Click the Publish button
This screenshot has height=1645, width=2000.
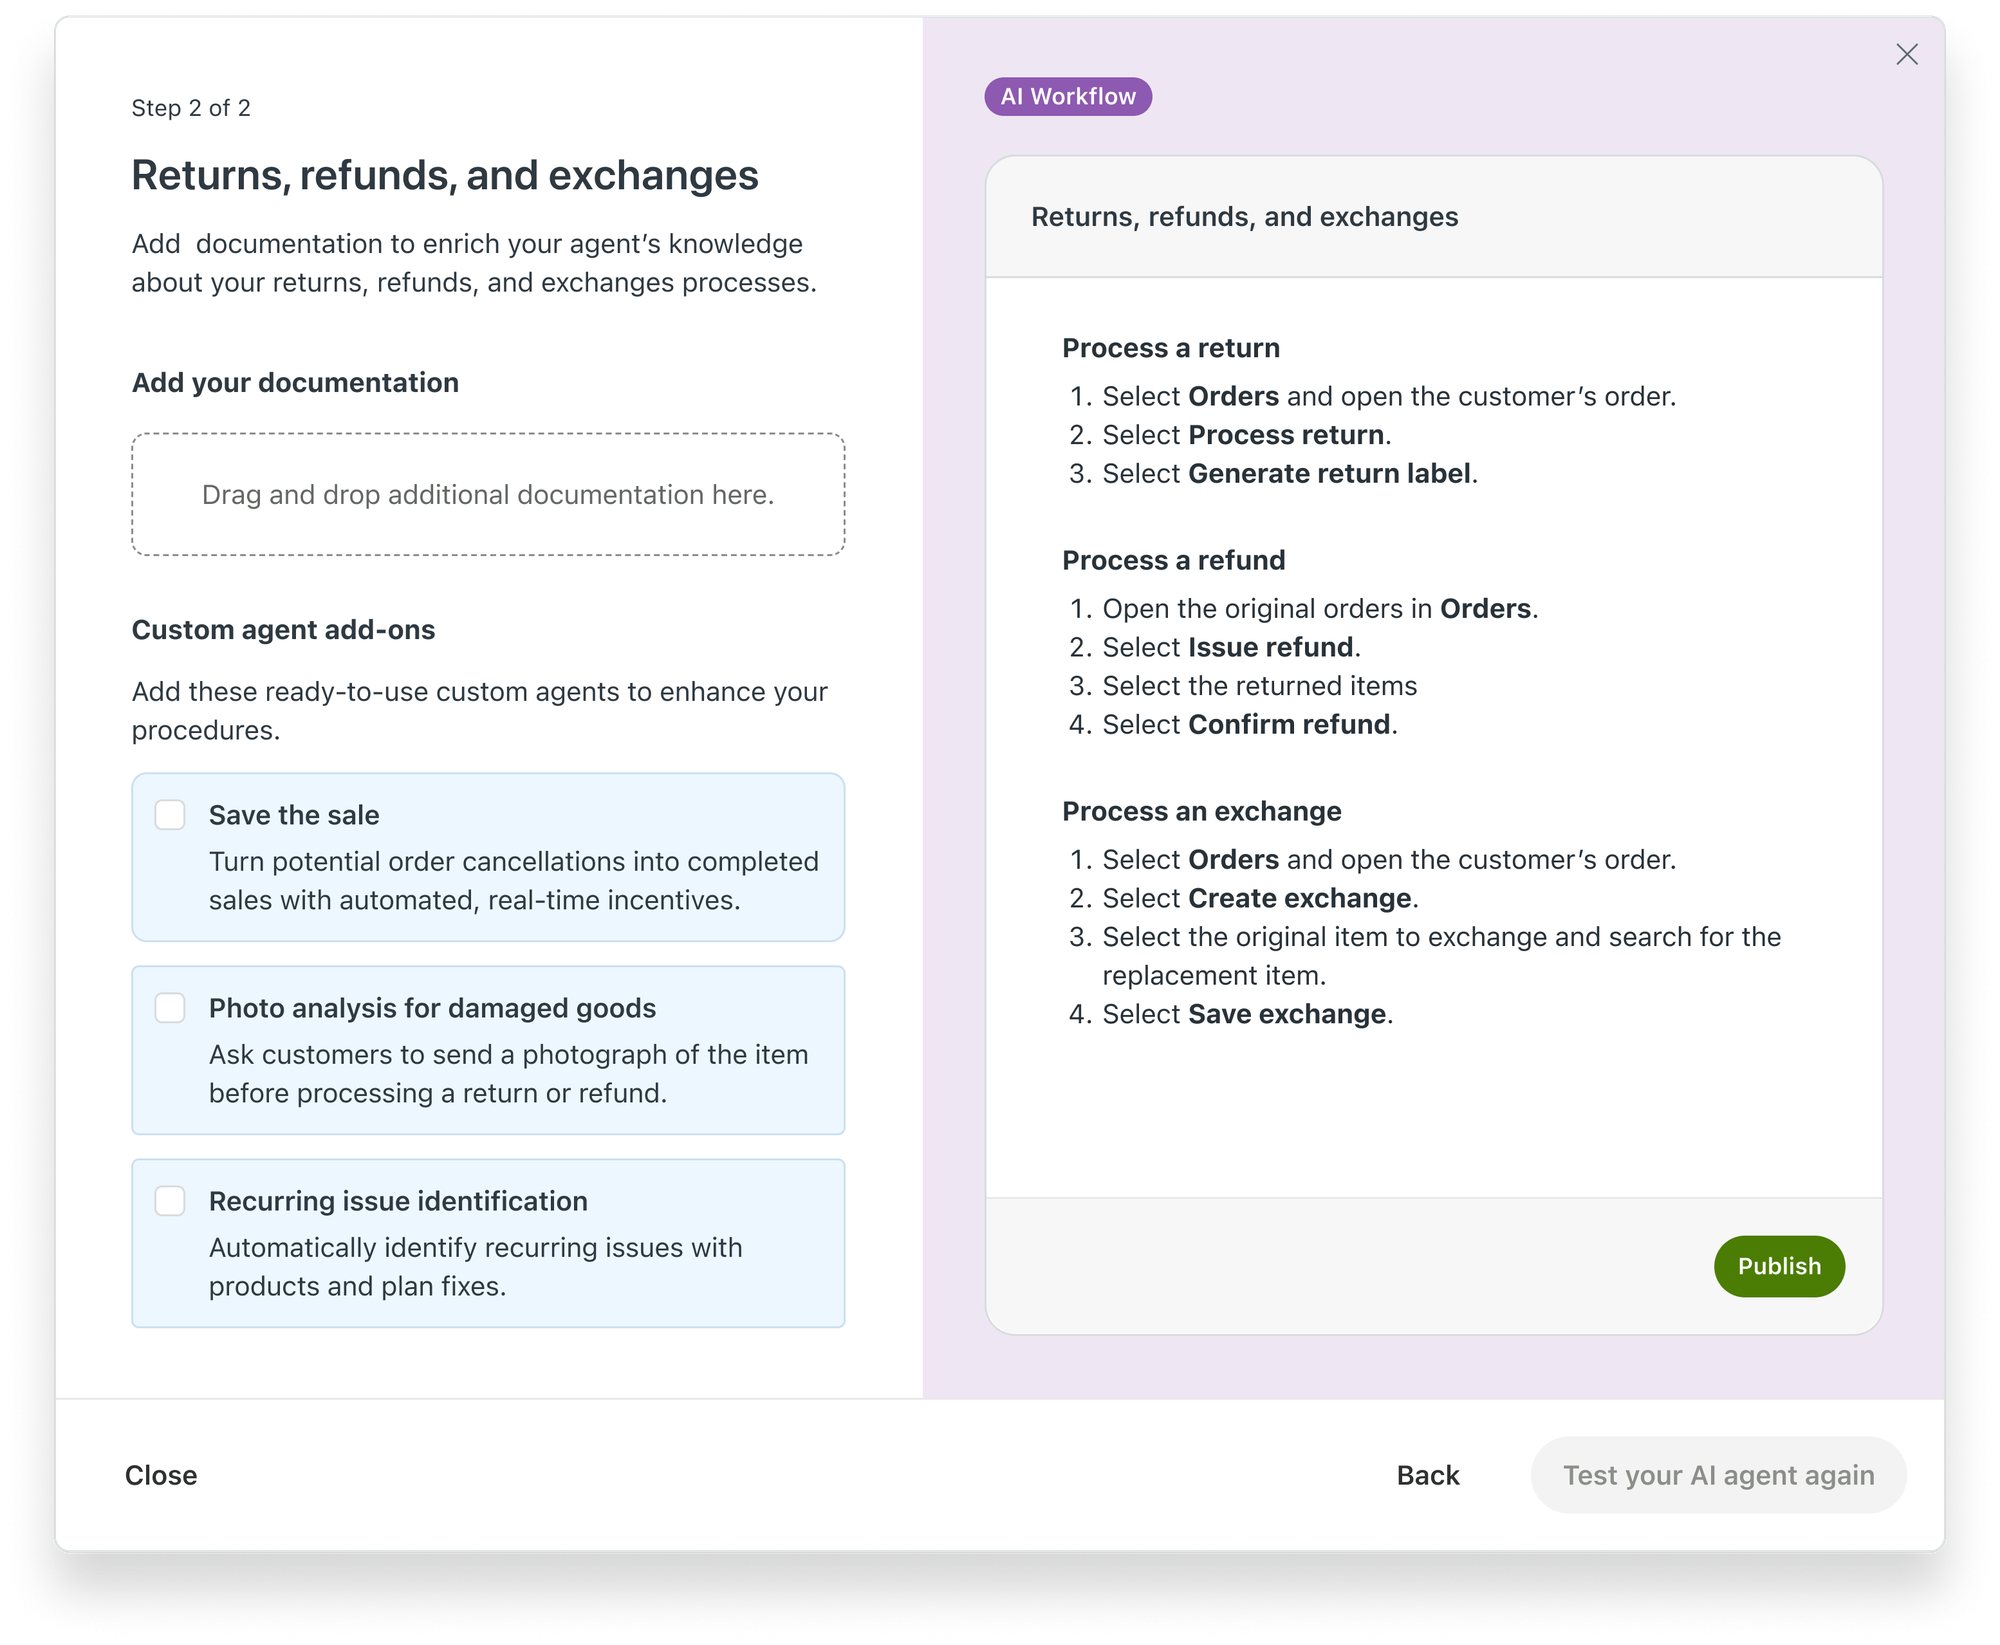tap(1779, 1266)
